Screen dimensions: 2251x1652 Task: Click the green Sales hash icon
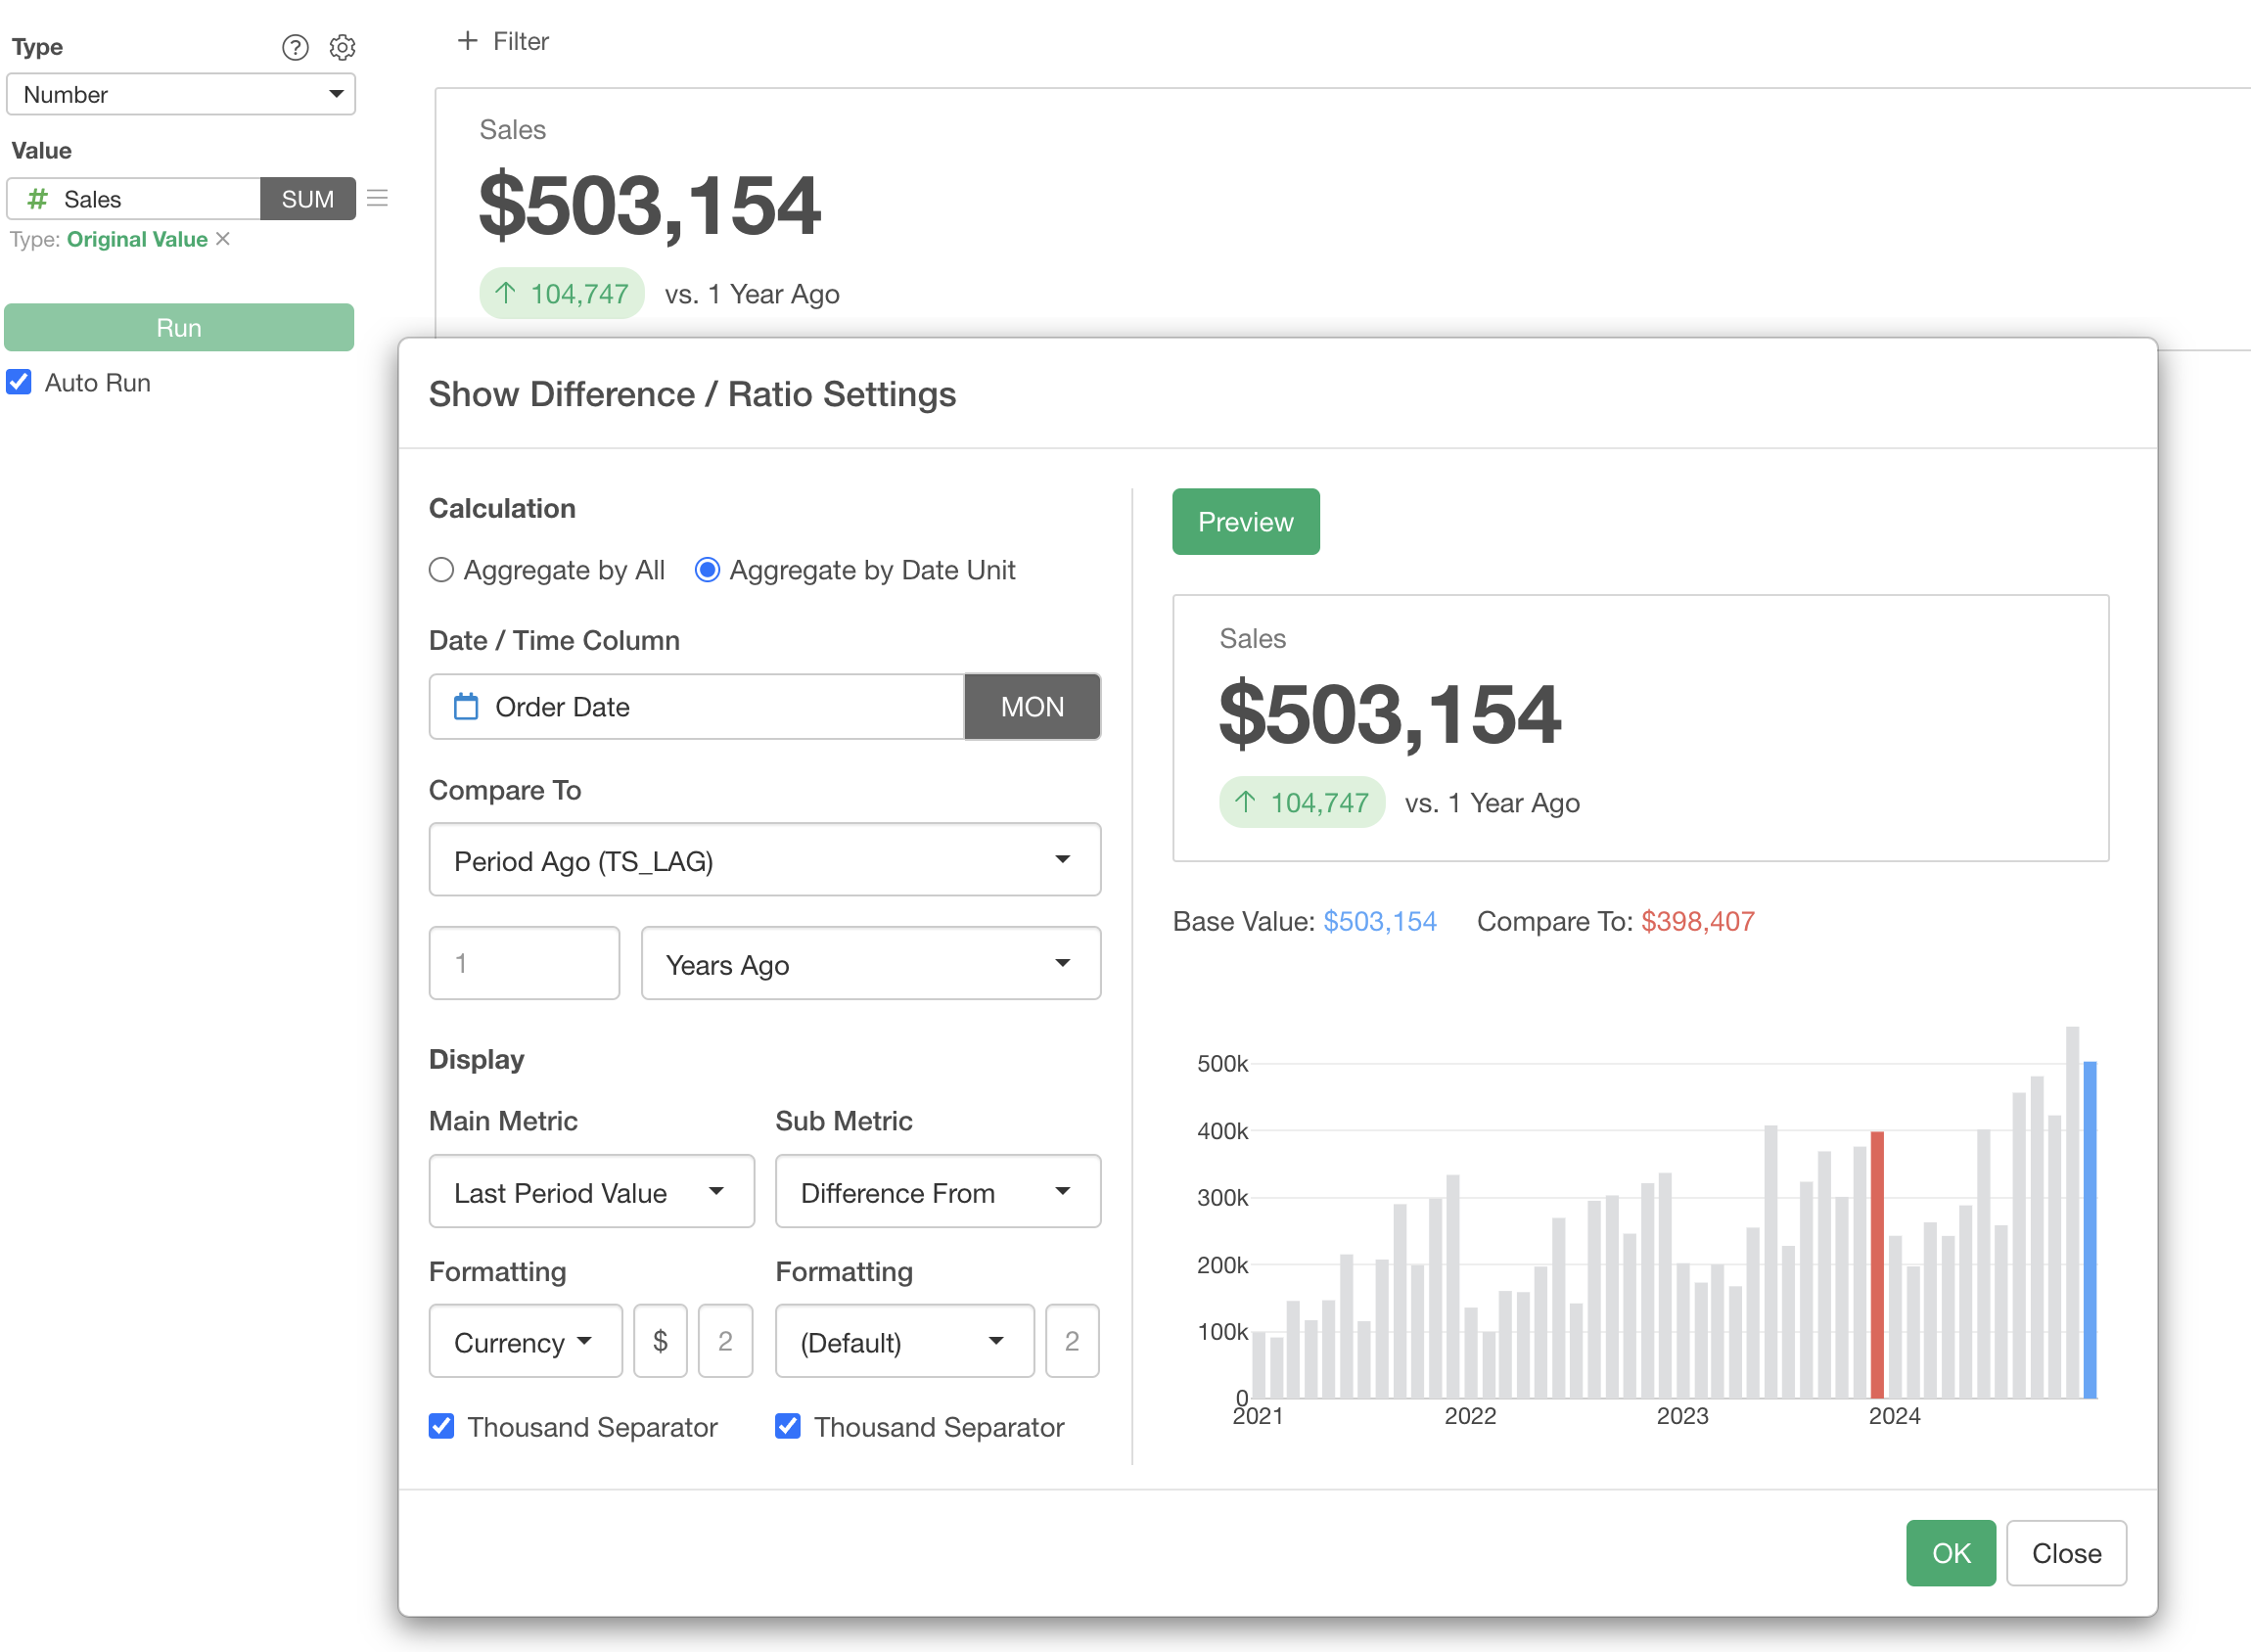(38, 199)
